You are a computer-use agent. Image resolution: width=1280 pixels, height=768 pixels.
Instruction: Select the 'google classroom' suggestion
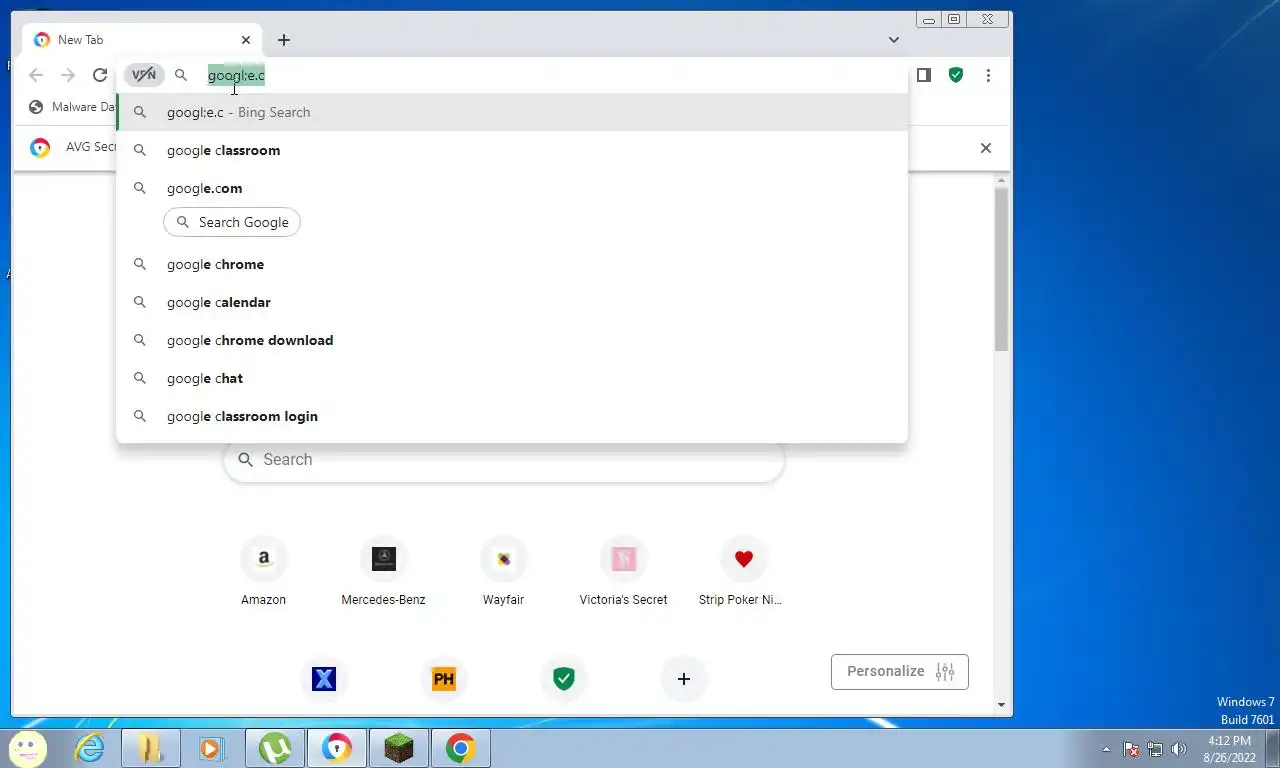pyautogui.click(x=512, y=150)
